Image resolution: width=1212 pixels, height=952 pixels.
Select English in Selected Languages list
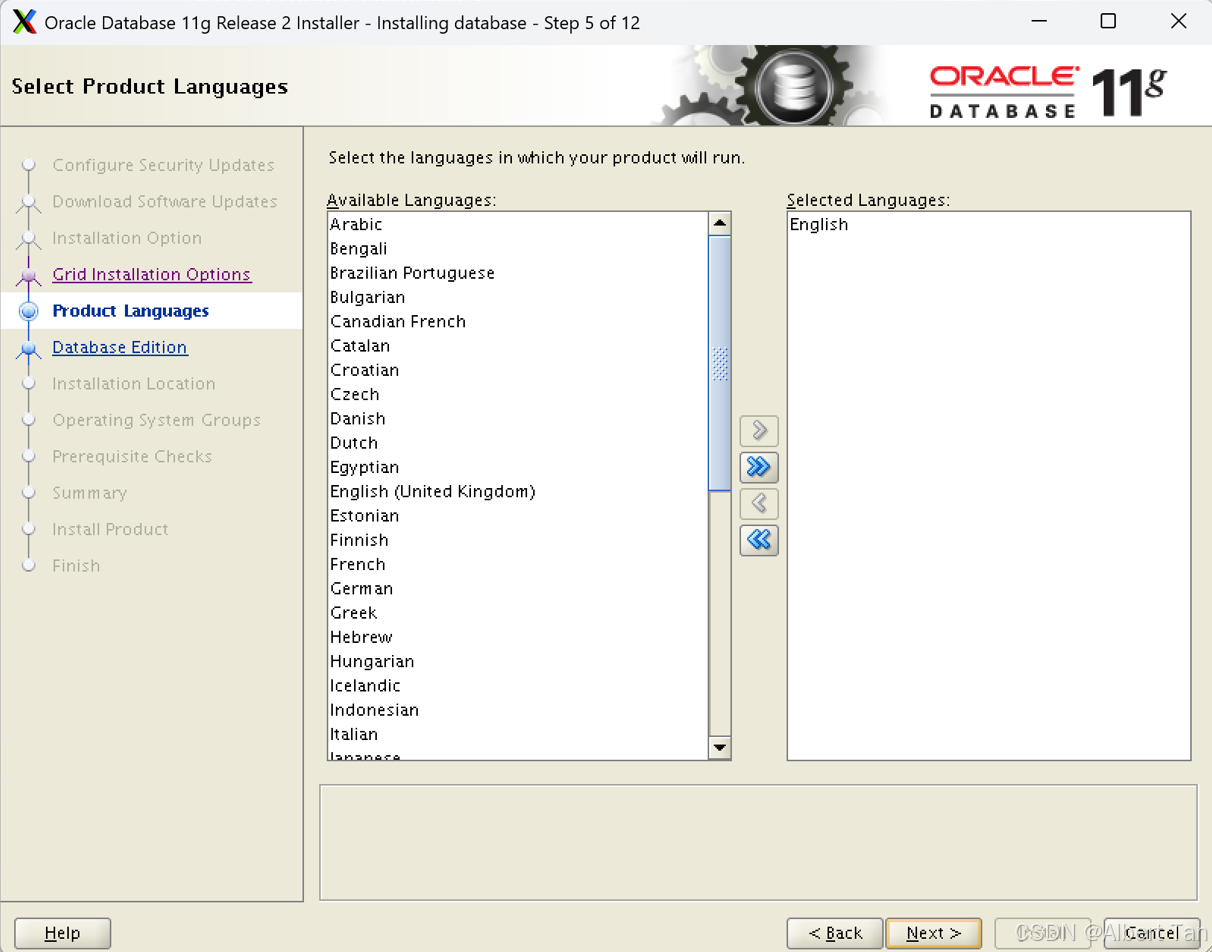(x=988, y=224)
